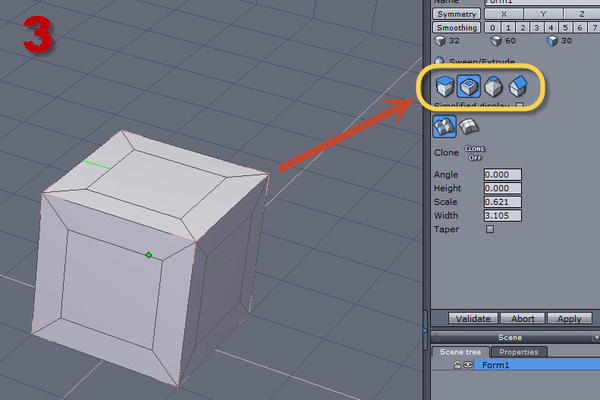Open the Scene panel dropdown arrow
Viewport: 600px width, 400px height.
(x=596, y=338)
